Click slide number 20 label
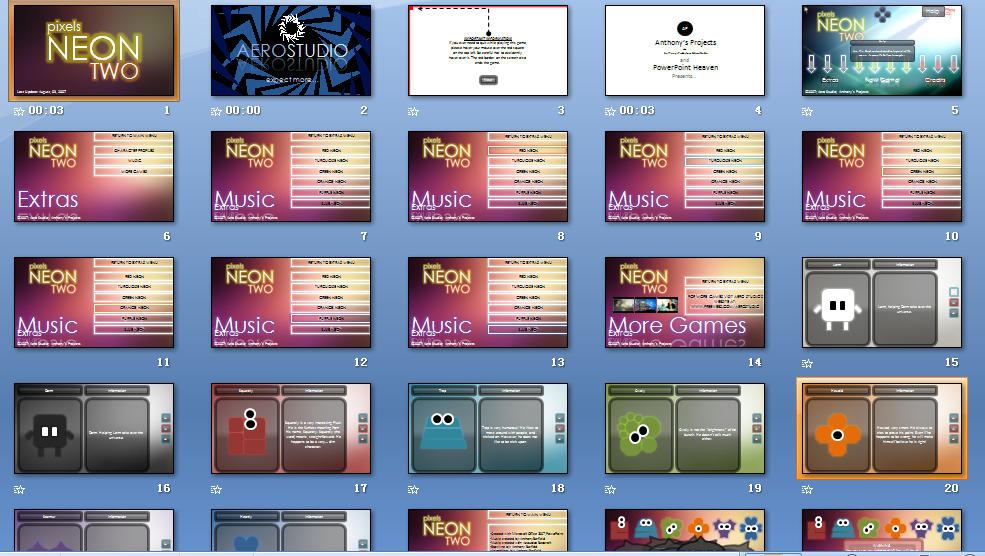This screenshot has height=556, width=985. [951, 489]
